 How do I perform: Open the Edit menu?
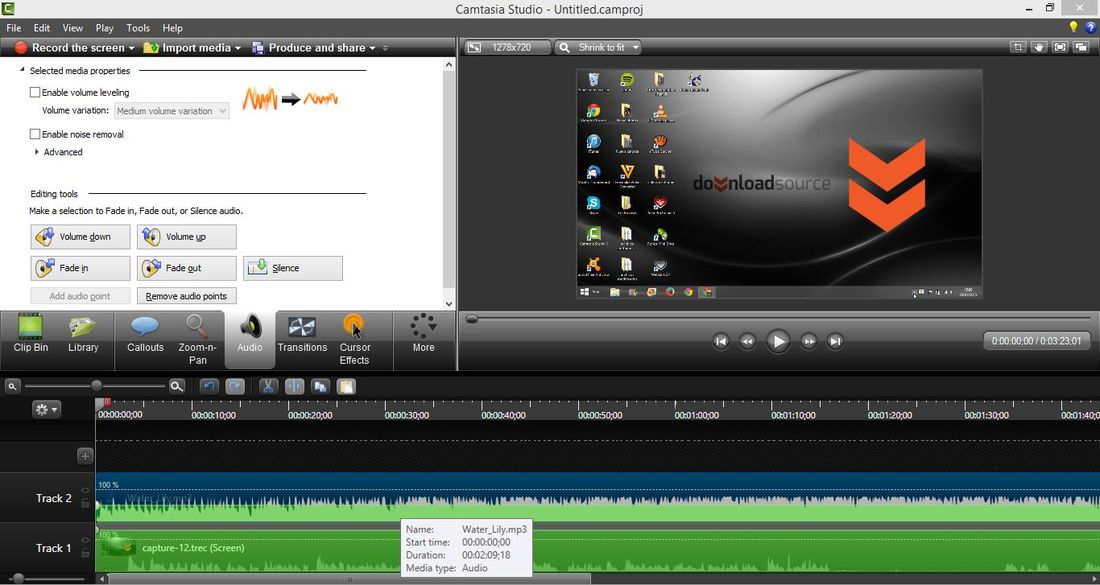pyautogui.click(x=42, y=28)
